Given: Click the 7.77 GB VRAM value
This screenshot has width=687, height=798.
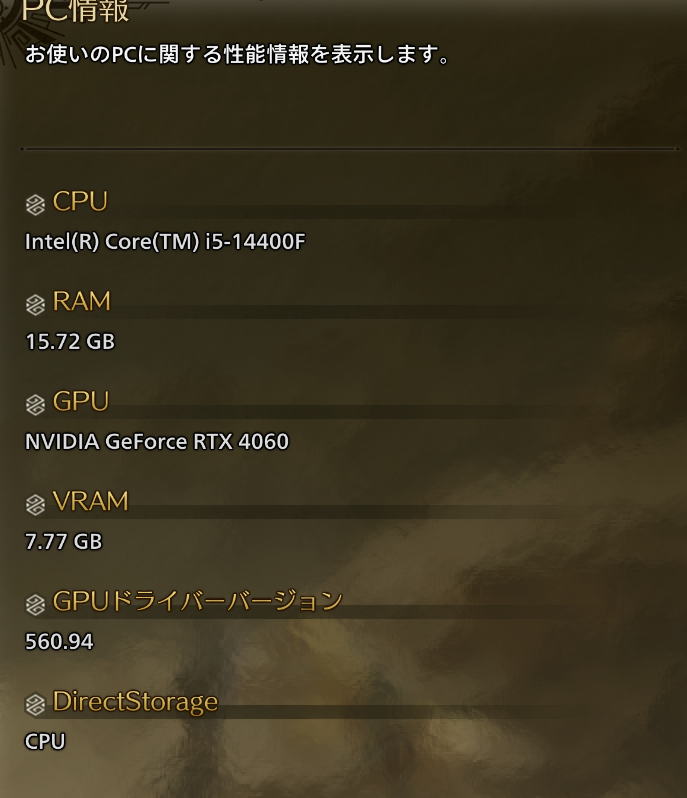Looking at the screenshot, I should click(64, 542).
